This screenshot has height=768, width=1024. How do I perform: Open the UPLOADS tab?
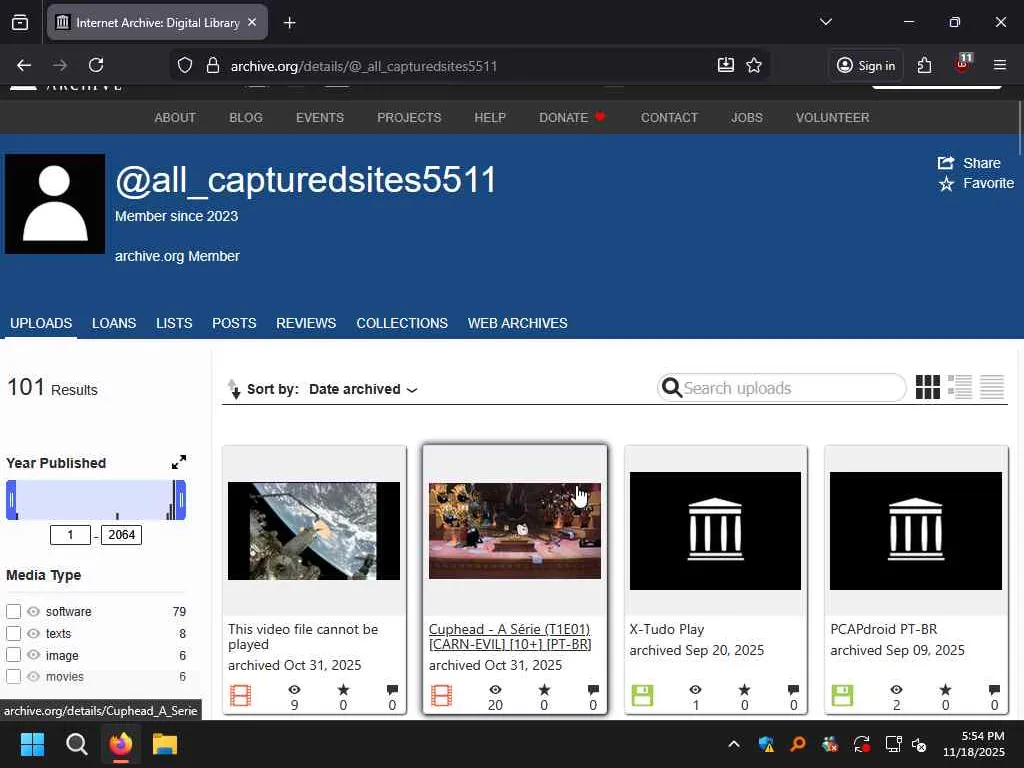click(41, 323)
